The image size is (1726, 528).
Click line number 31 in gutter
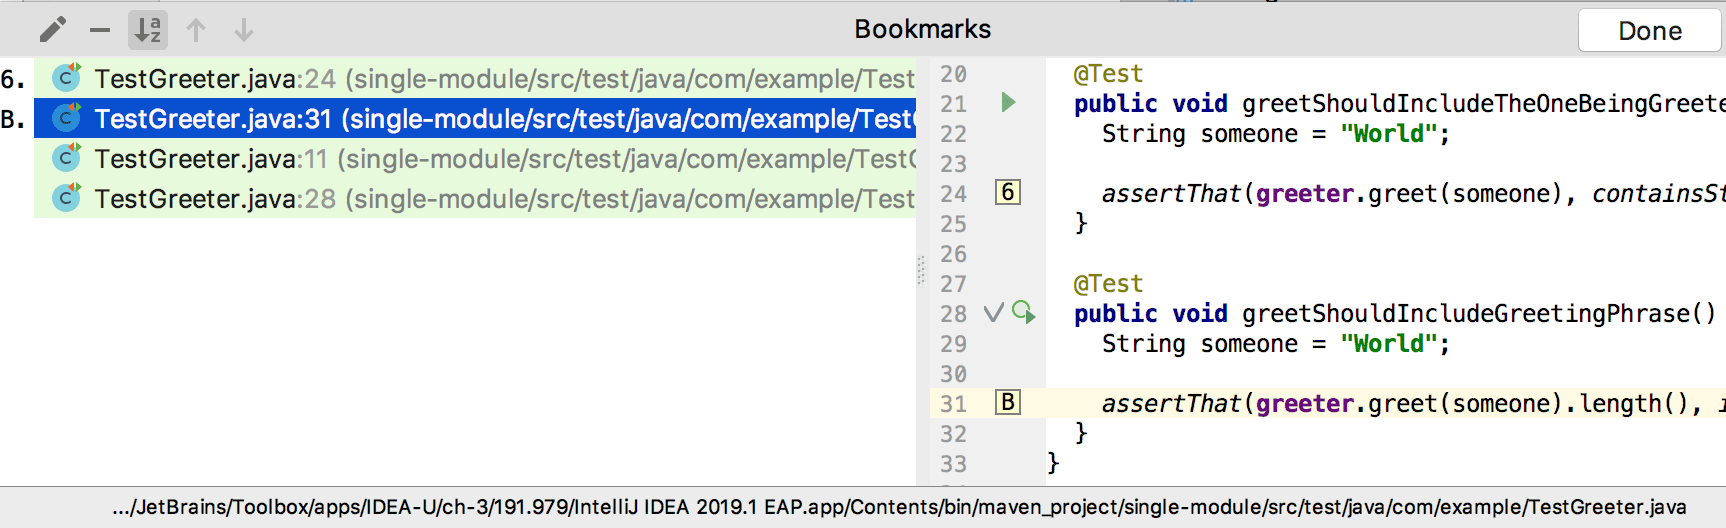point(953,404)
